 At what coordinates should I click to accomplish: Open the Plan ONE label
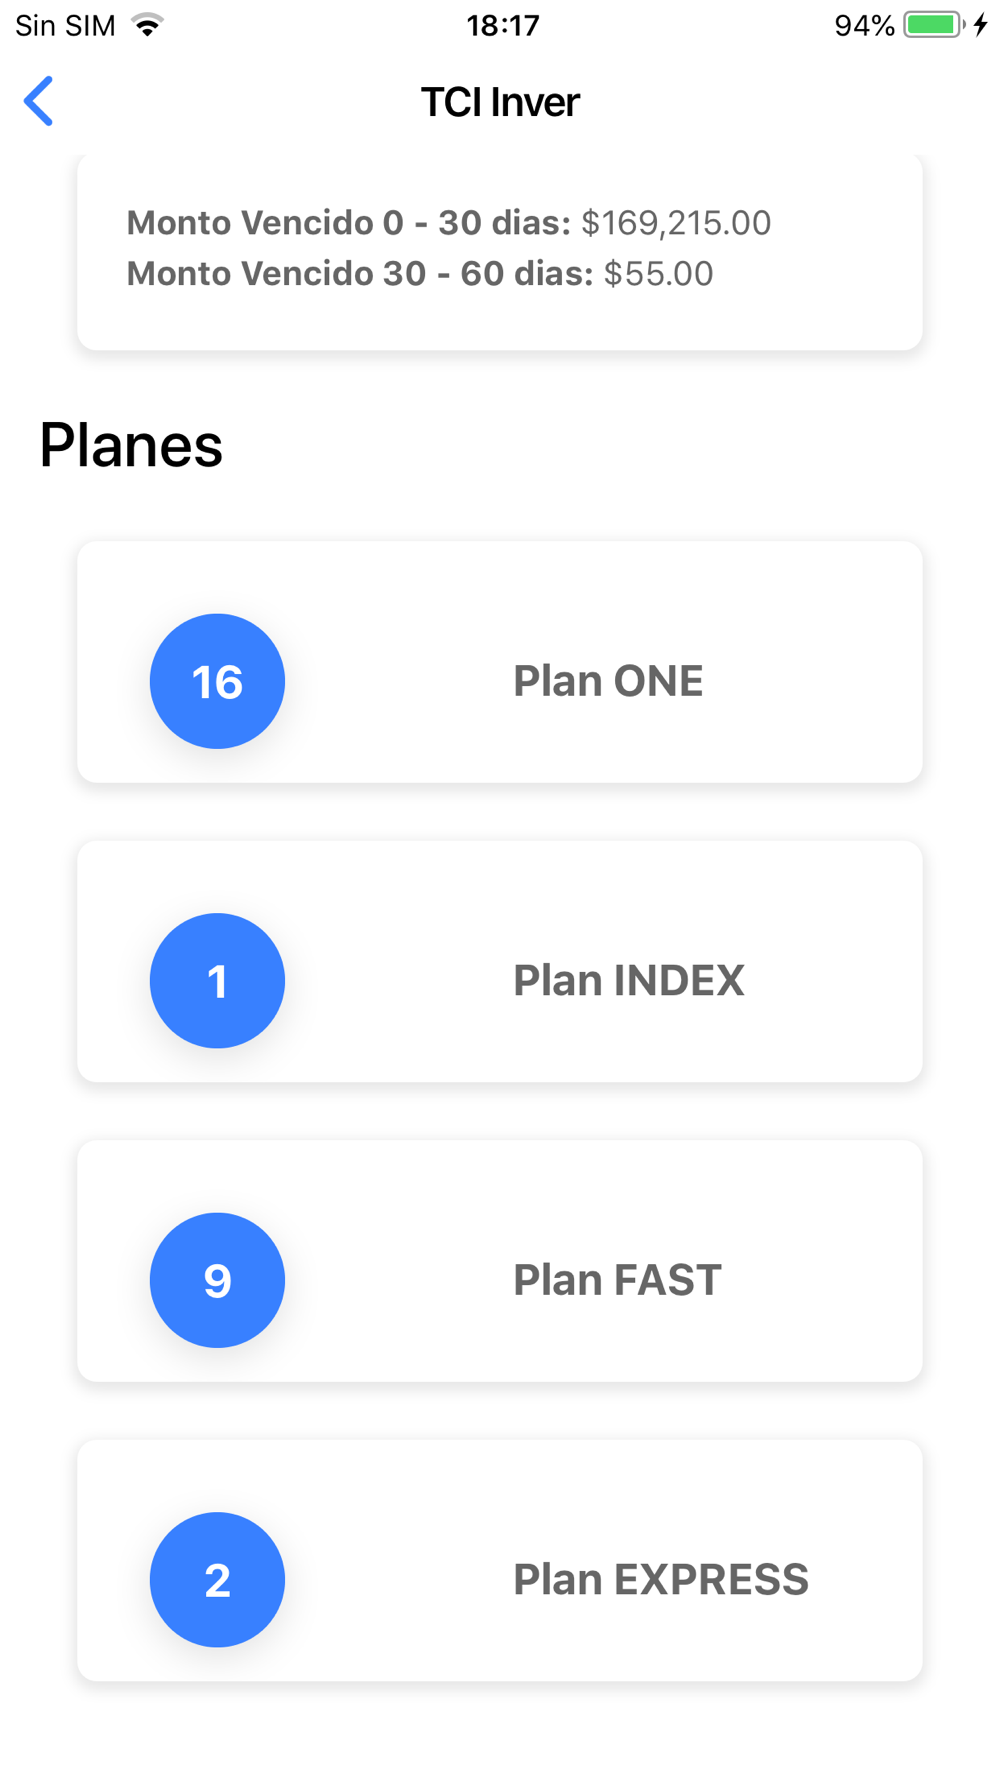click(608, 681)
